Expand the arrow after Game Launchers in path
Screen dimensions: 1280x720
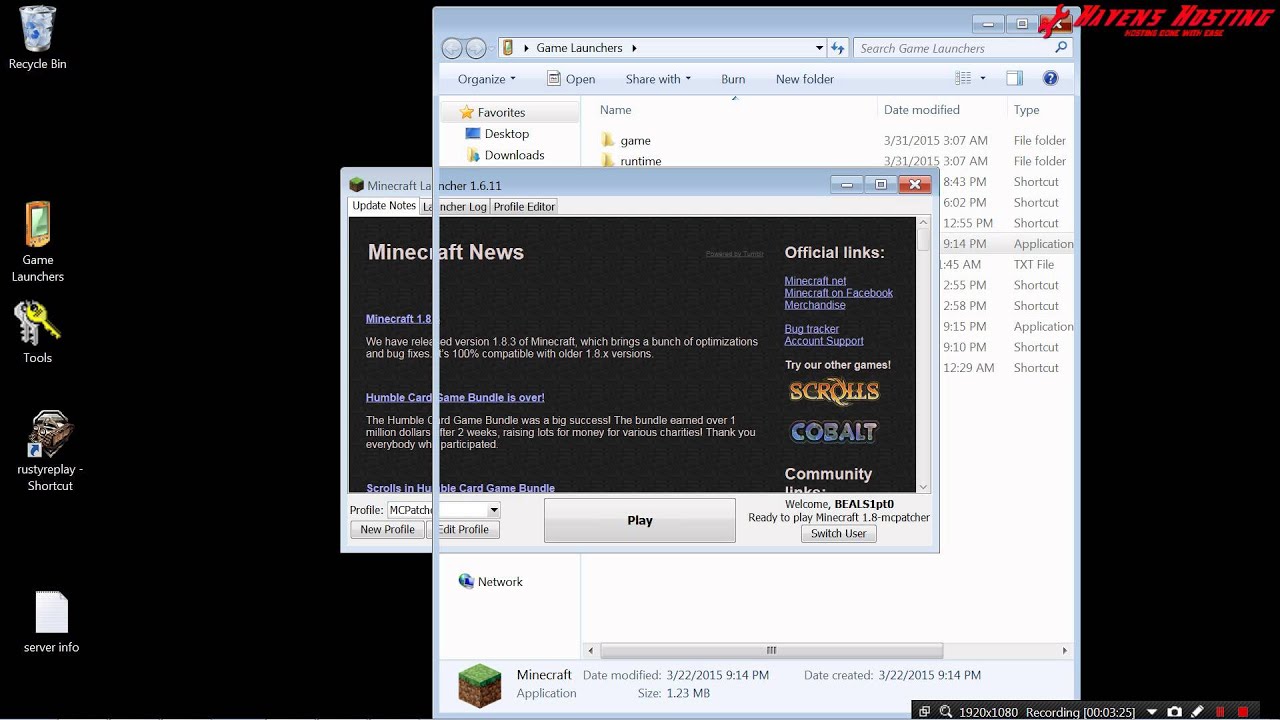[x=634, y=48]
